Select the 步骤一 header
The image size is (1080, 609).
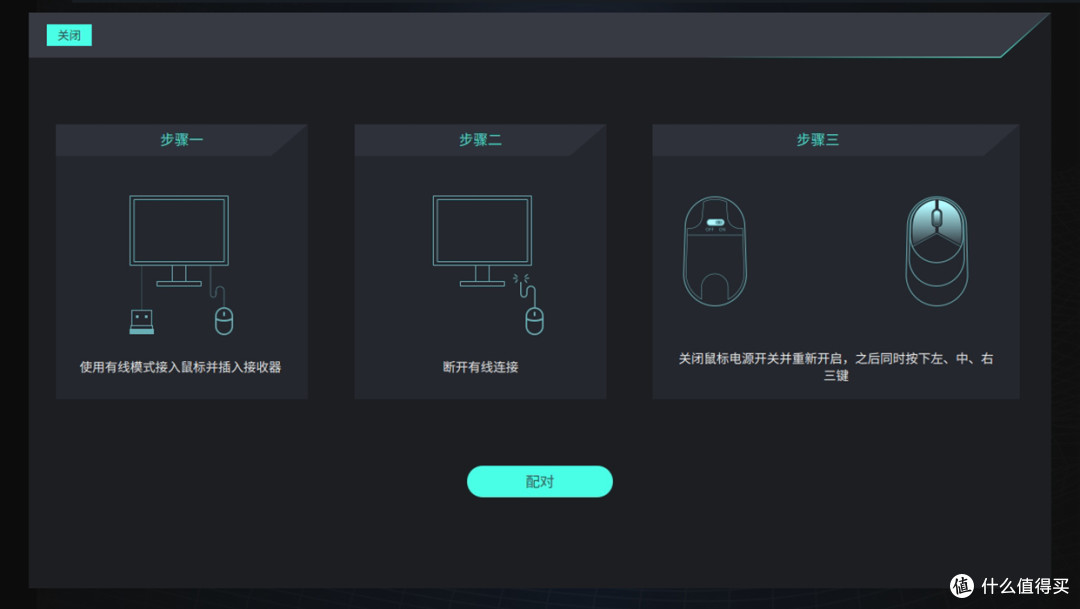[x=182, y=140]
